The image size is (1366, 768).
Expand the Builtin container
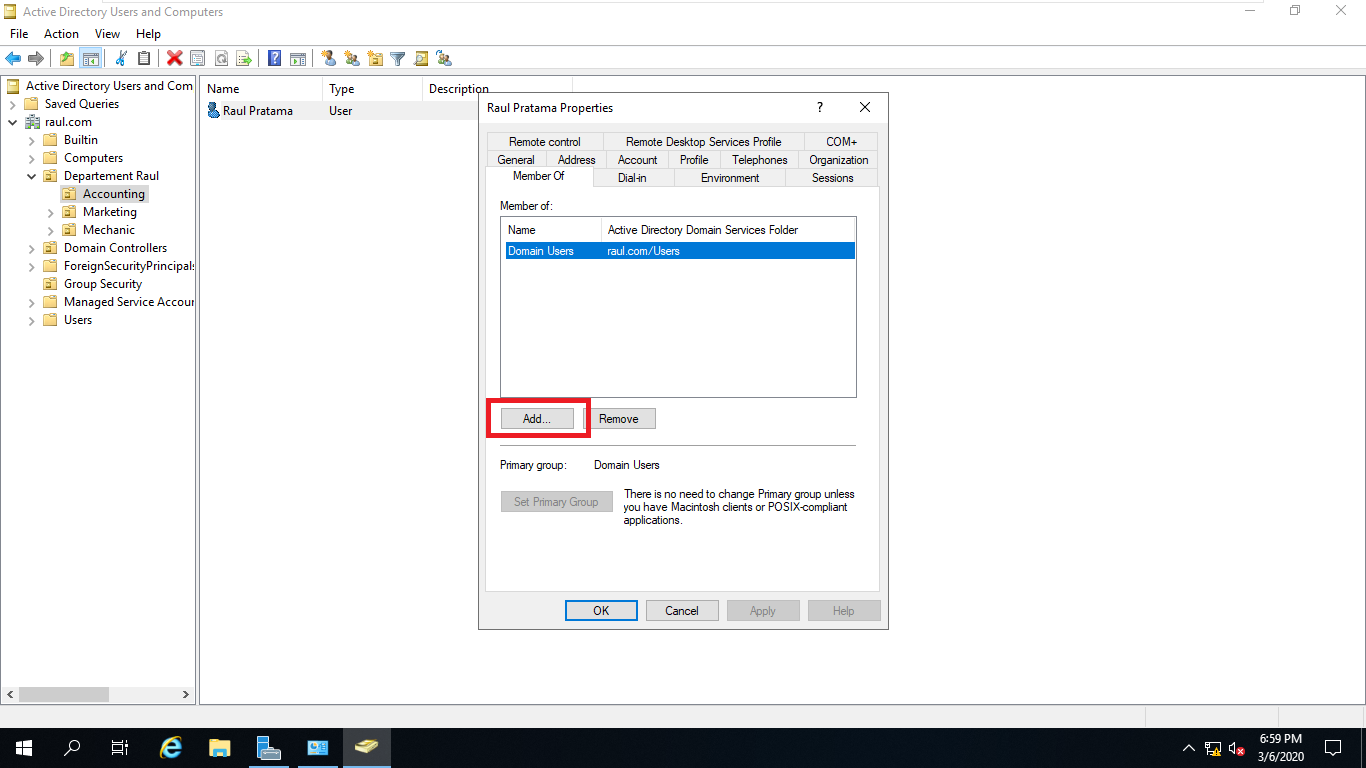coord(31,140)
